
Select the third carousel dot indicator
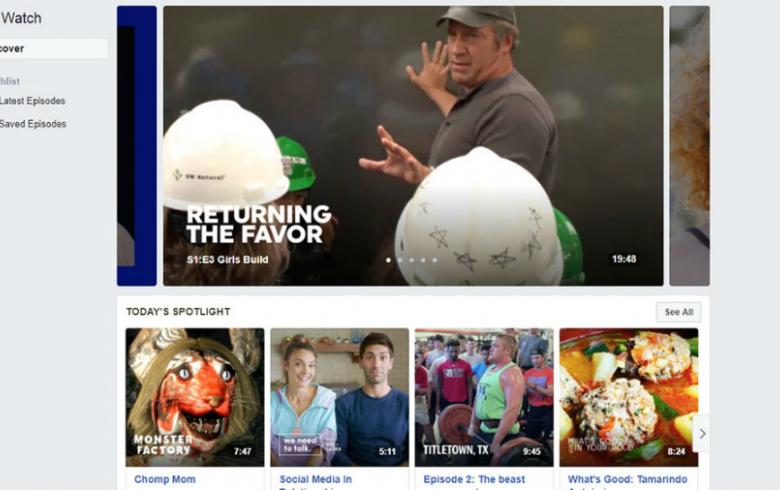click(411, 260)
